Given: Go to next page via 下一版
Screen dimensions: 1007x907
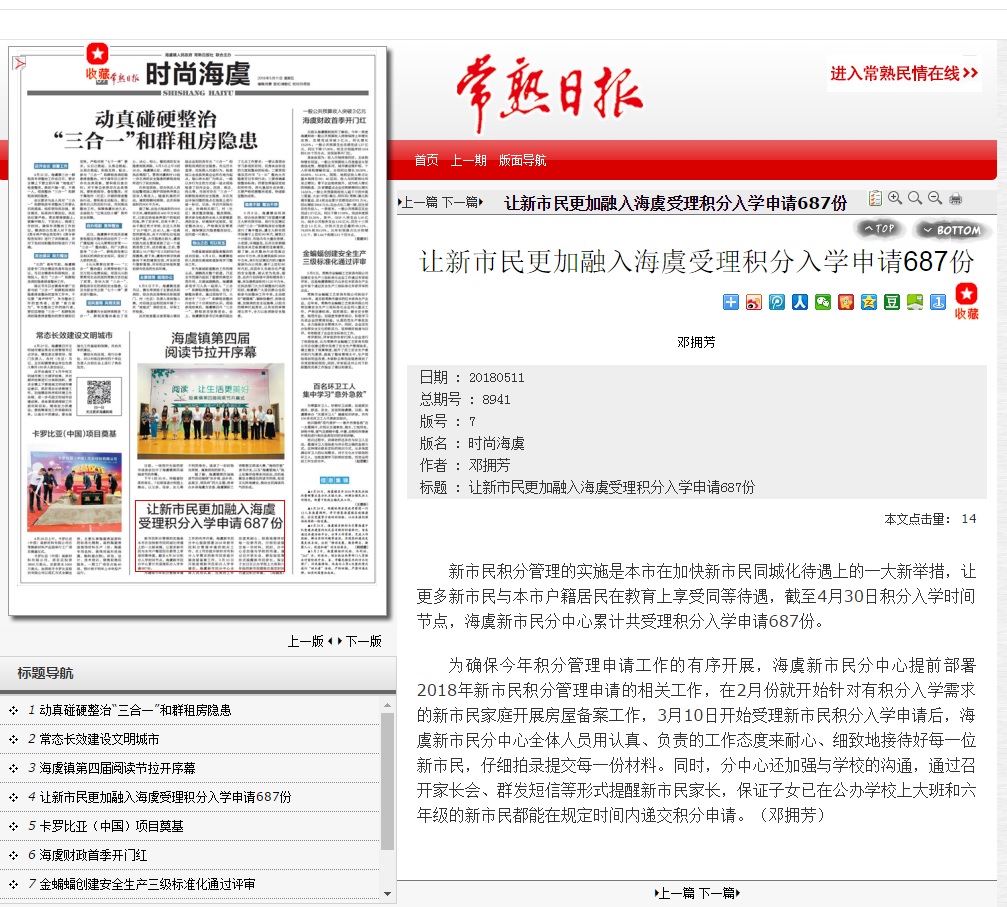Looking at the screenshot, I should point(363,641).
